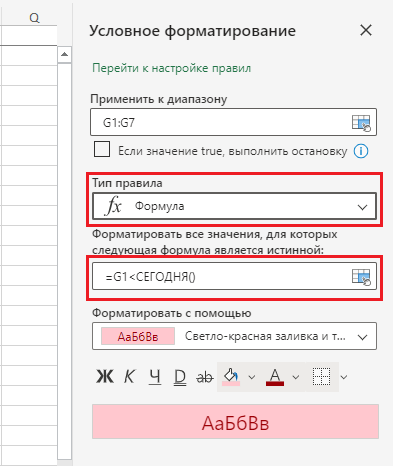Expand the borders options arrow
This screenshot has width=393, height=466.
coord(344,377)
